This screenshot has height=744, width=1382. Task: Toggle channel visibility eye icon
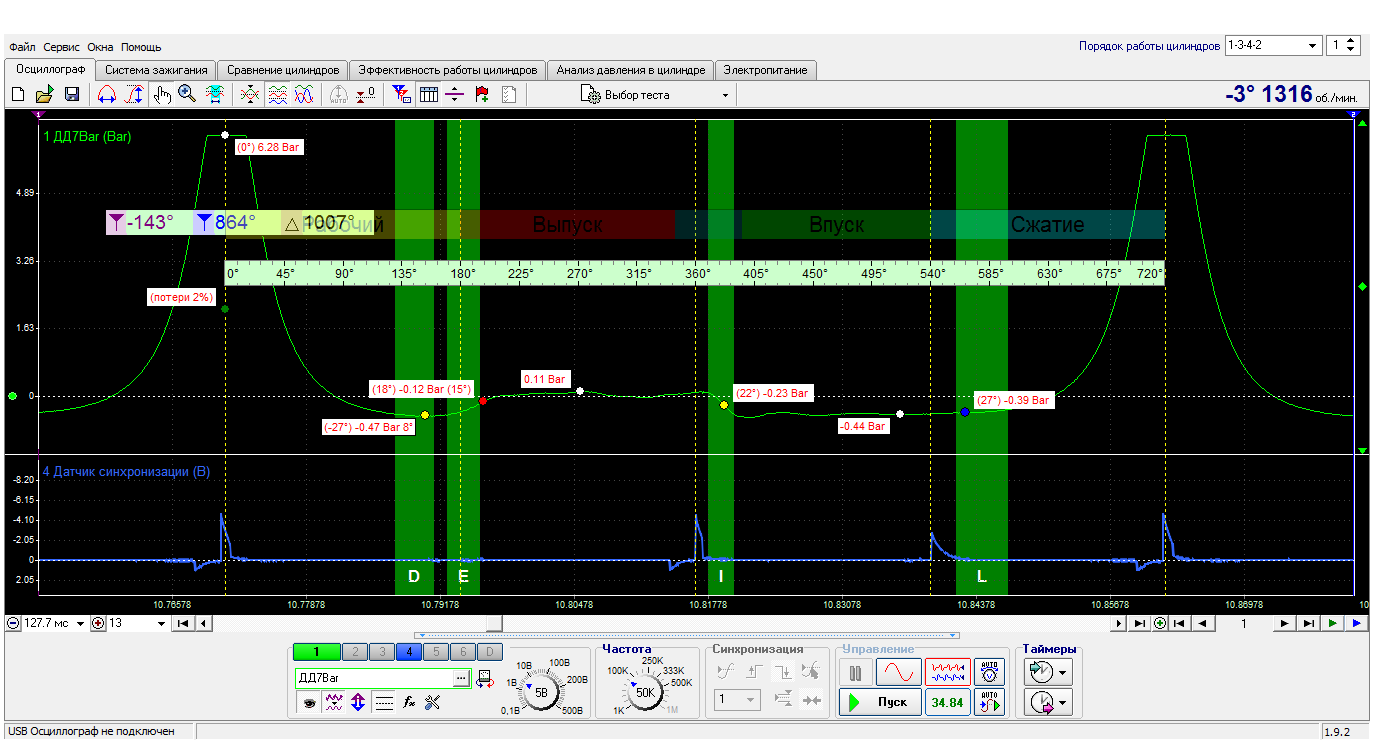311,703
